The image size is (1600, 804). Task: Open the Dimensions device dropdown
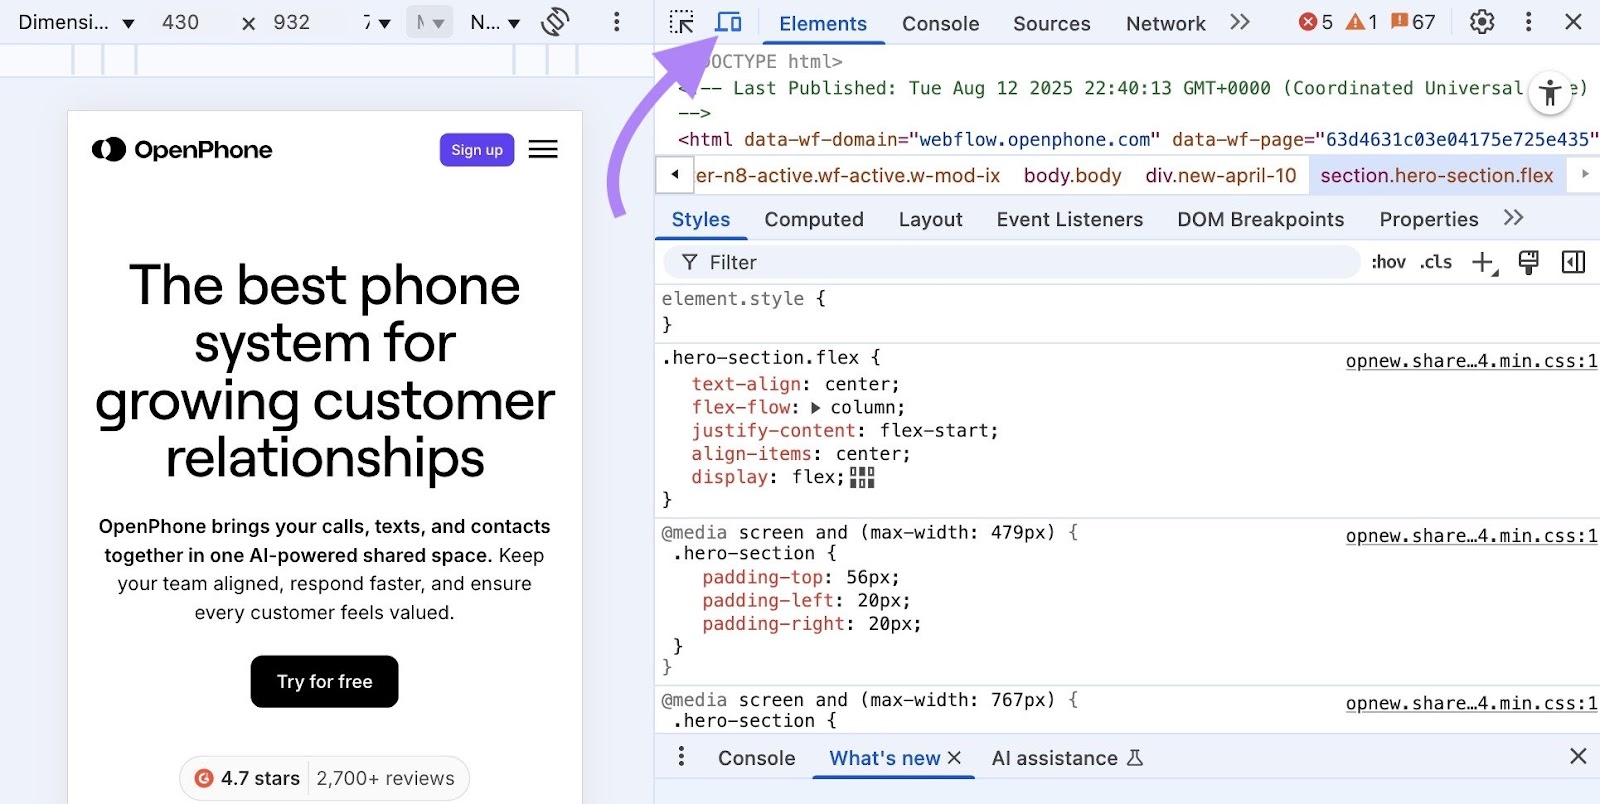pos(76,22)
